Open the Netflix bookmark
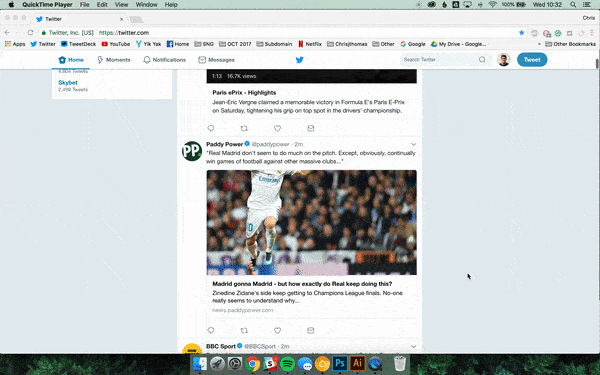Viewport: 600px width, 375px height. coord(310,44)
